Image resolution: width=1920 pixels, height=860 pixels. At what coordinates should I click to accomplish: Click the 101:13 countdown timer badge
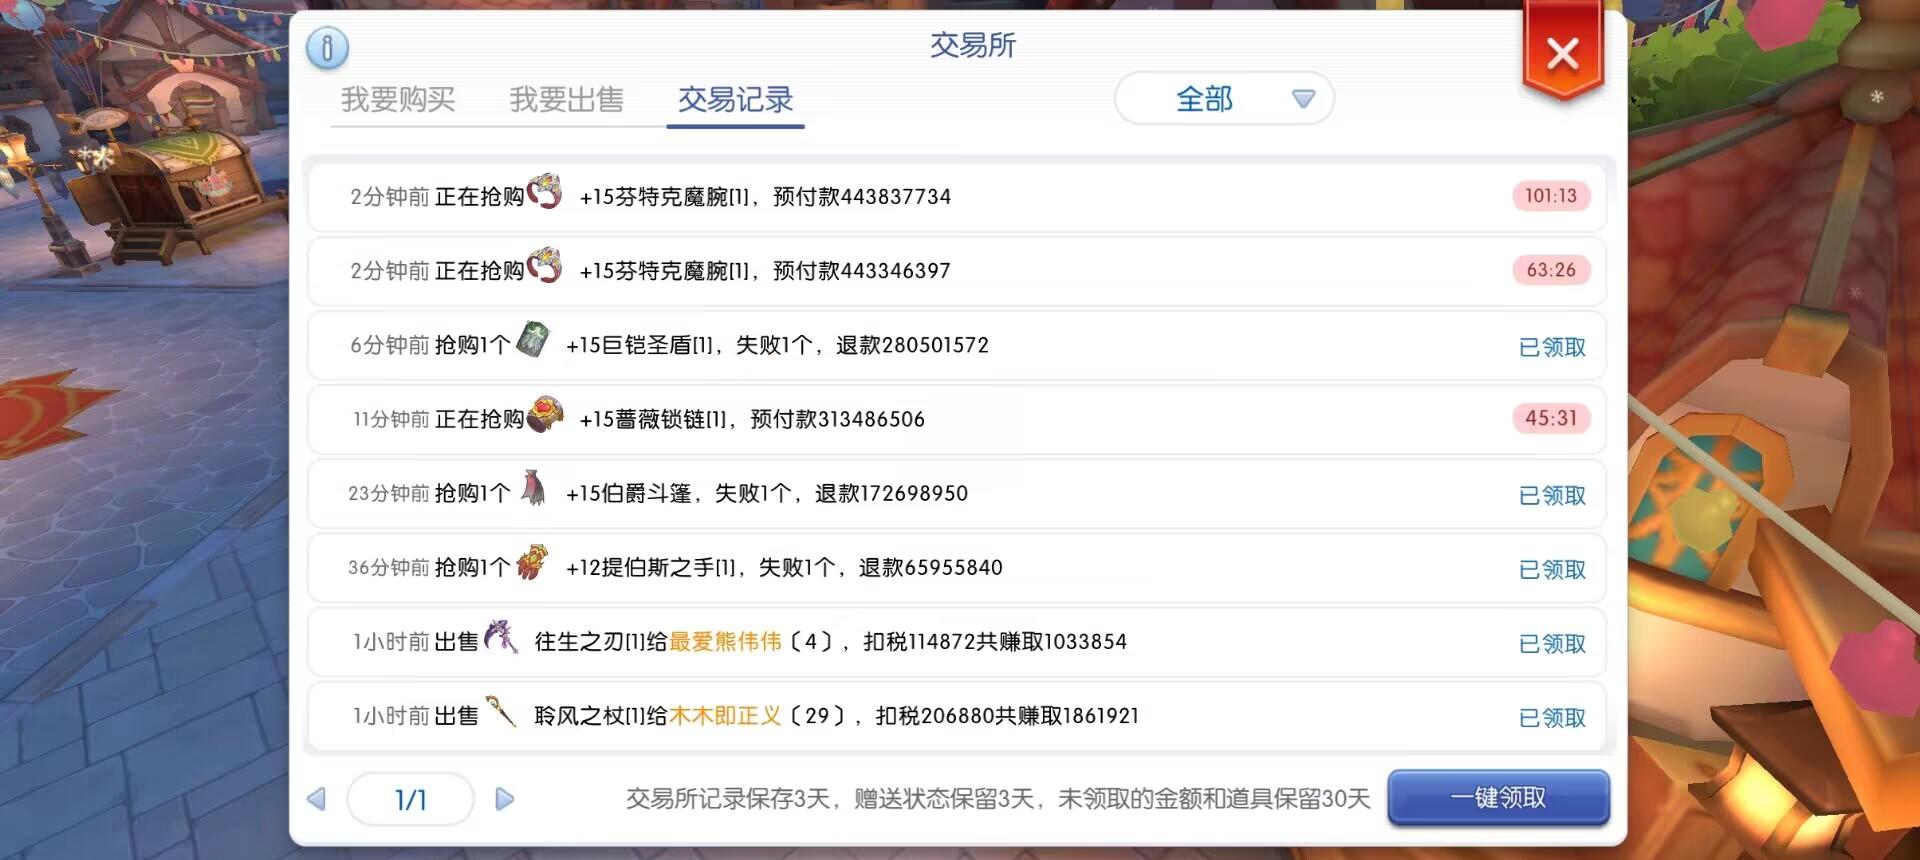click(x=1551, y=196)
